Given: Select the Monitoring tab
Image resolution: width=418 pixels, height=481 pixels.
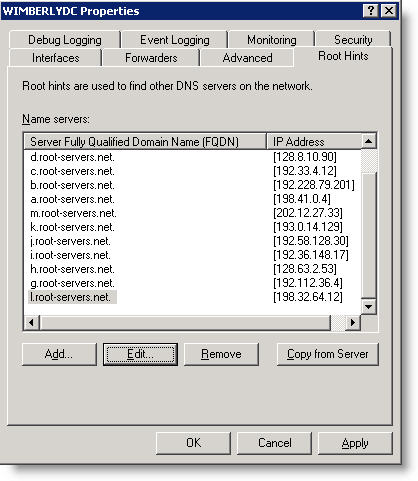Looking at the screenshot, I should coord(271,40).
